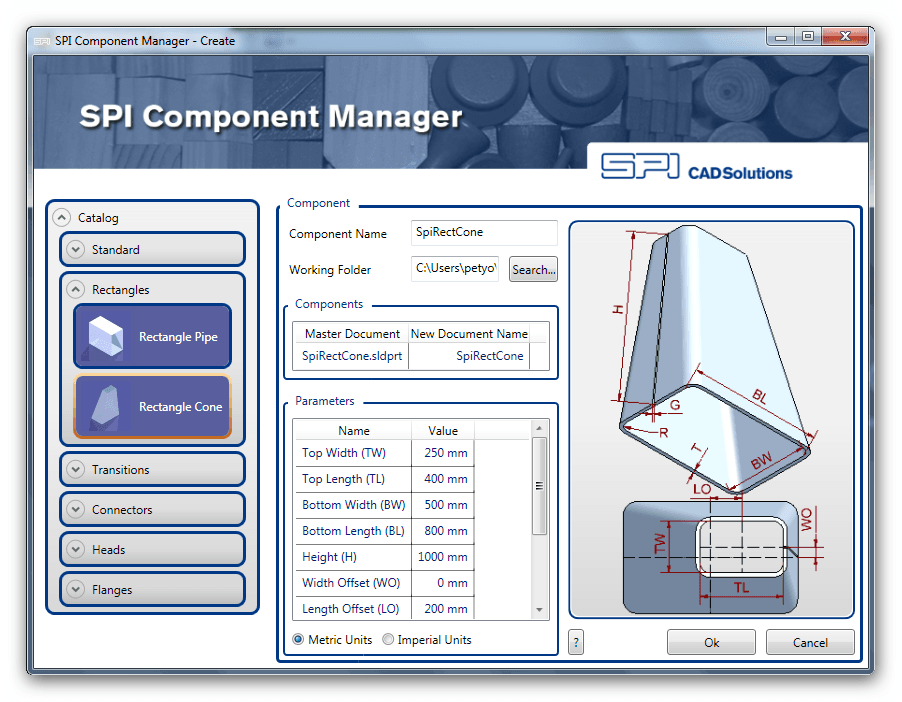Edit the 400 mm value

[443, 479]
